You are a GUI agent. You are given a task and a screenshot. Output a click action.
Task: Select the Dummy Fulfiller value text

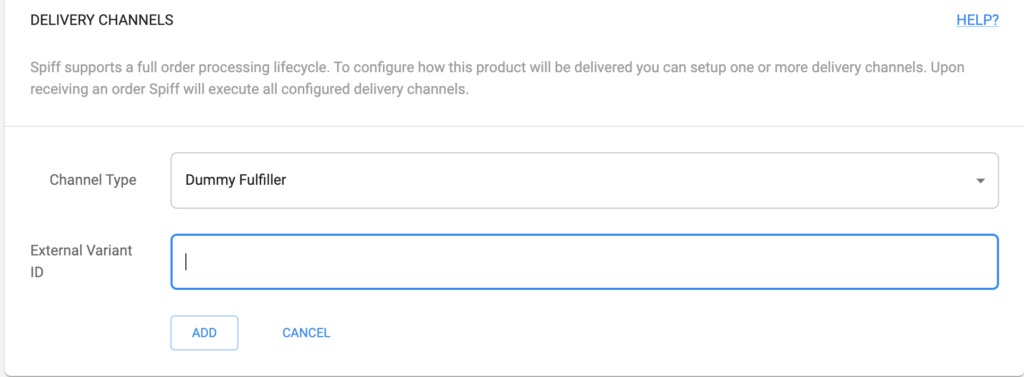point(236,180)
